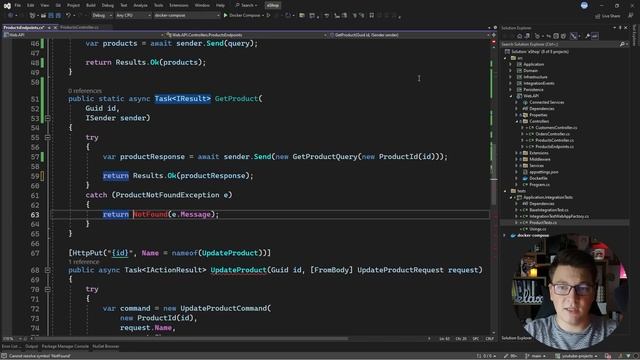Screen dimensions: 640x360
Task: Click the Undo toolbar icon
Action: (x=69, y=16)
